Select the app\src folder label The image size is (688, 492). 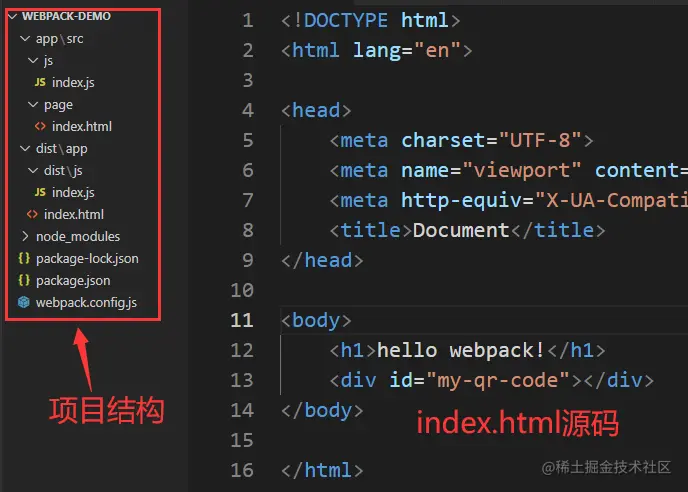60,39
